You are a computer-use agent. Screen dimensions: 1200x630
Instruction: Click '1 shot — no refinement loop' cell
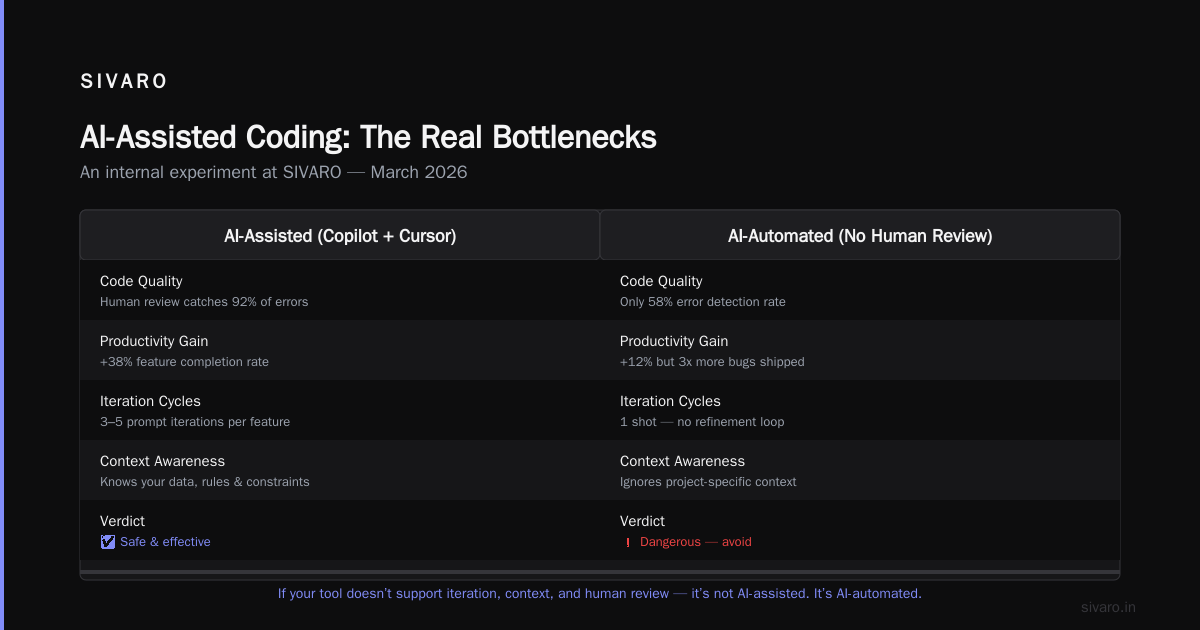pyautogui.click(x=860, y=410)
